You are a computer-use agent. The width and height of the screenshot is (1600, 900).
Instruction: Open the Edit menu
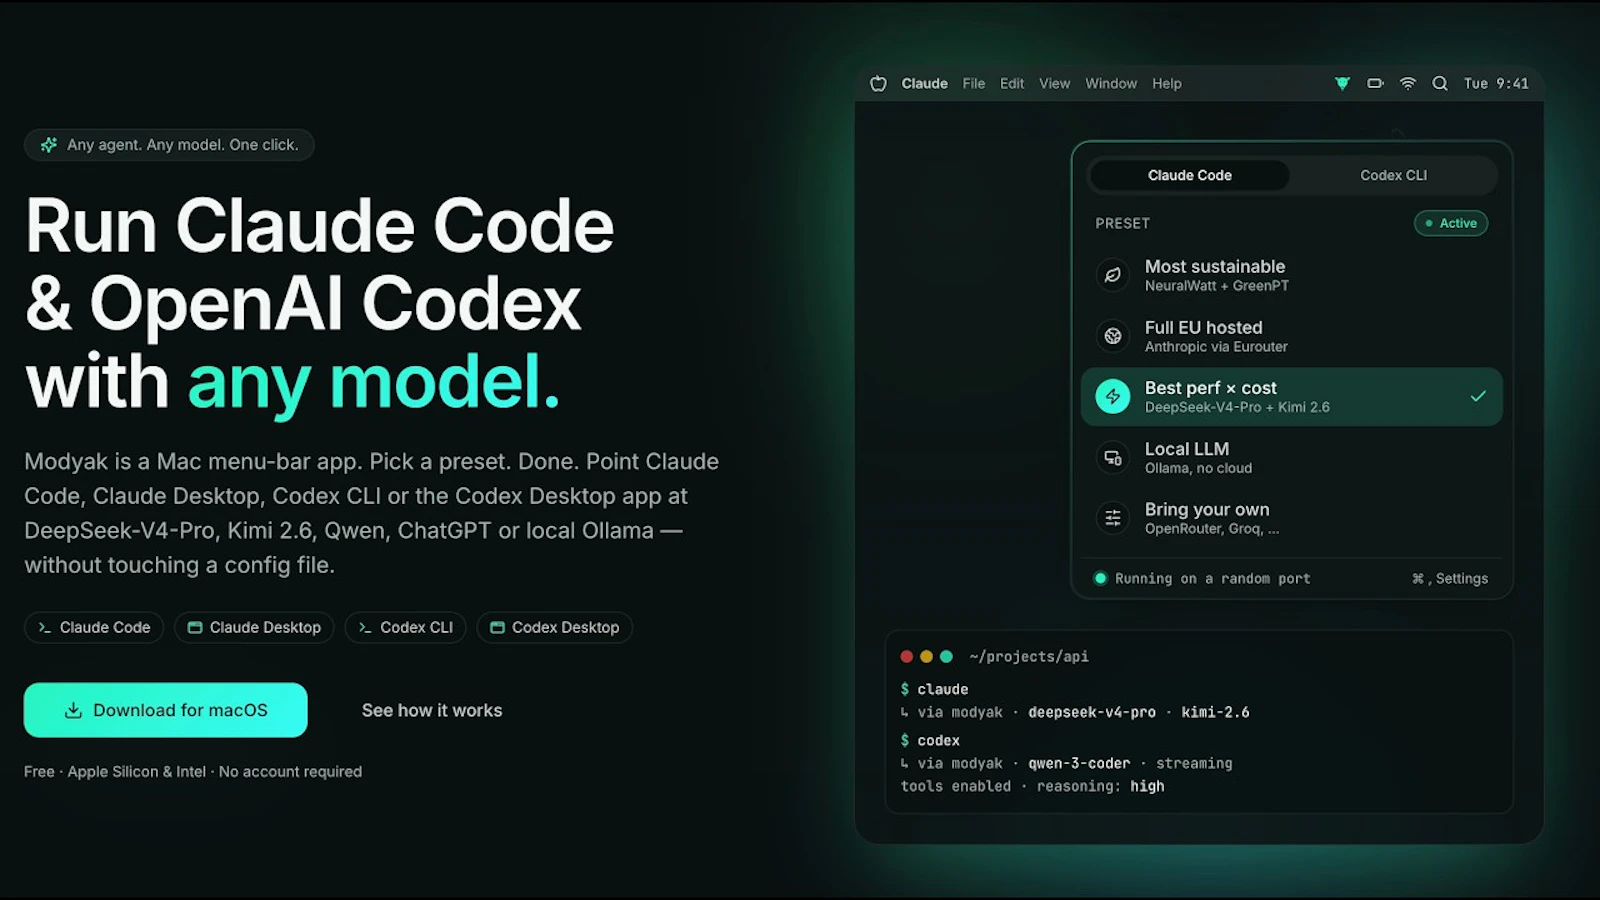point(1012,84)
